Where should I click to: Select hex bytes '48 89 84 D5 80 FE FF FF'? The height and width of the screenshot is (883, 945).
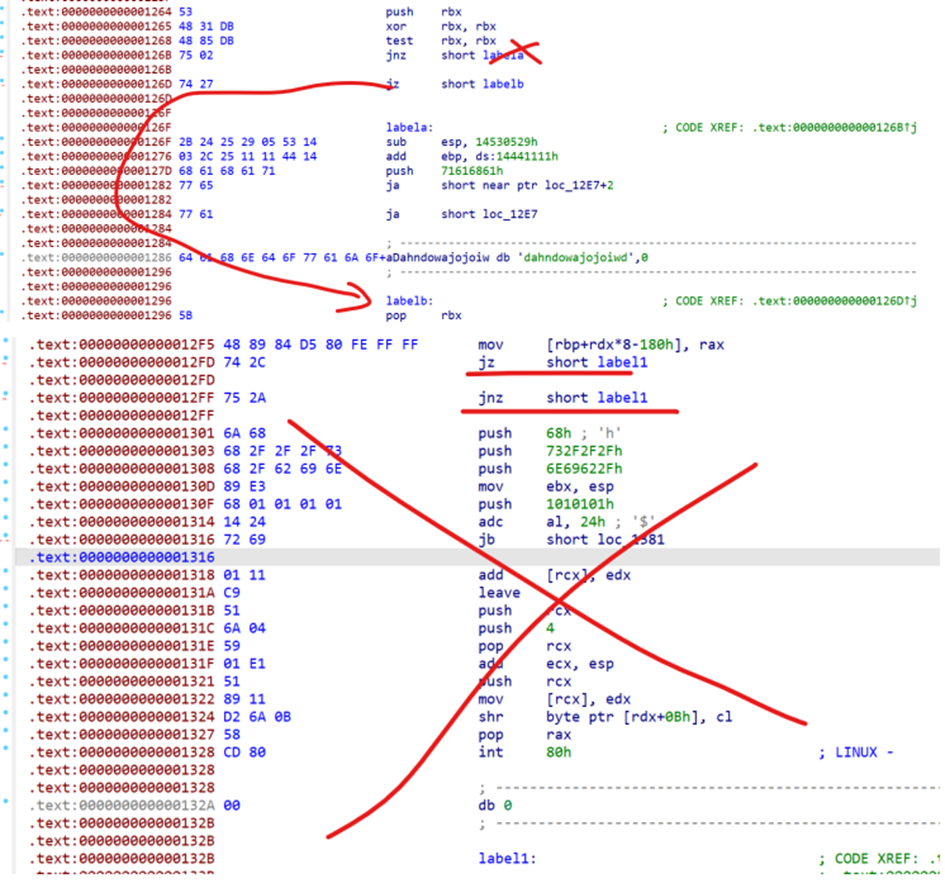[x=321, y=345]
